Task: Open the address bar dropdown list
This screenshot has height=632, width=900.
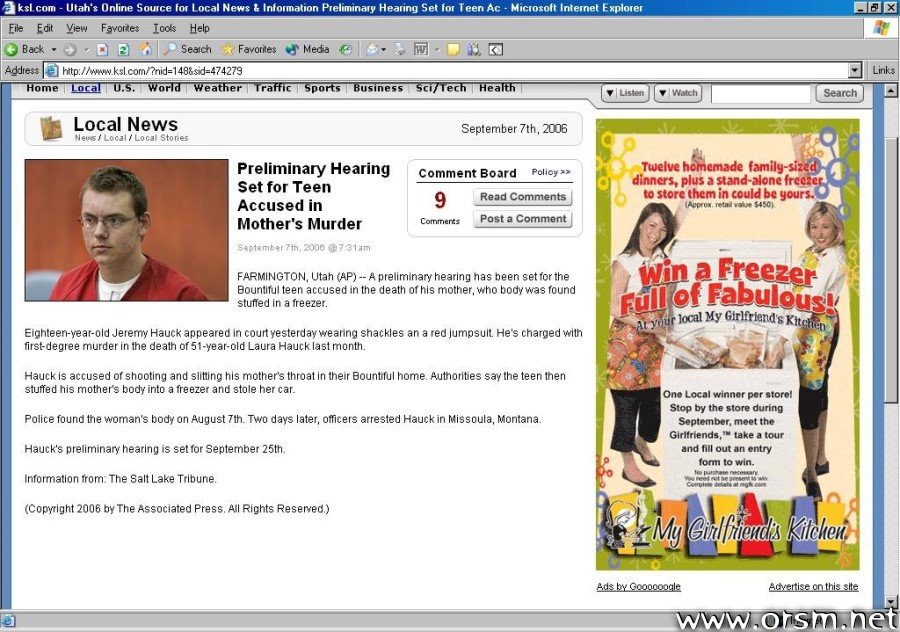Action: (x=855, y=70)
